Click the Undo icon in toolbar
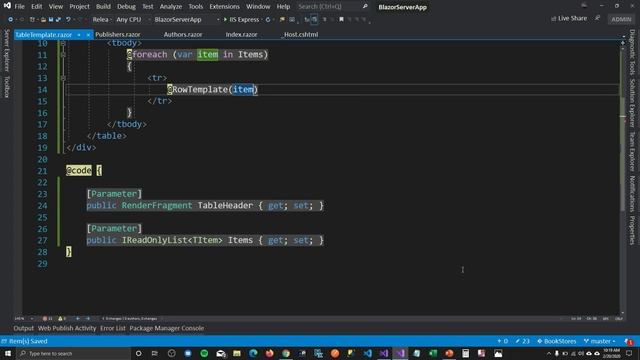The height and width of the screenshot is (360, 640). coord(68,19)
